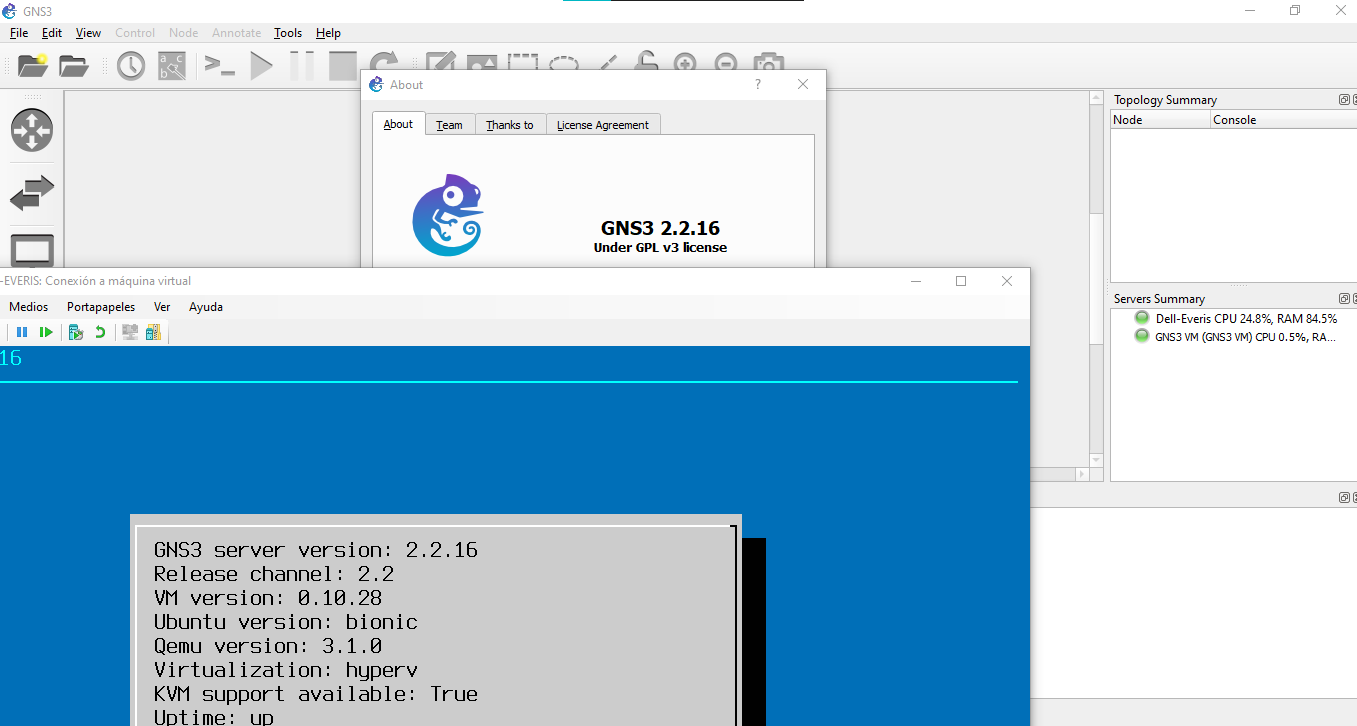
Task: Open the Tools menu in GNS3
Action: (x=288, y=33)
